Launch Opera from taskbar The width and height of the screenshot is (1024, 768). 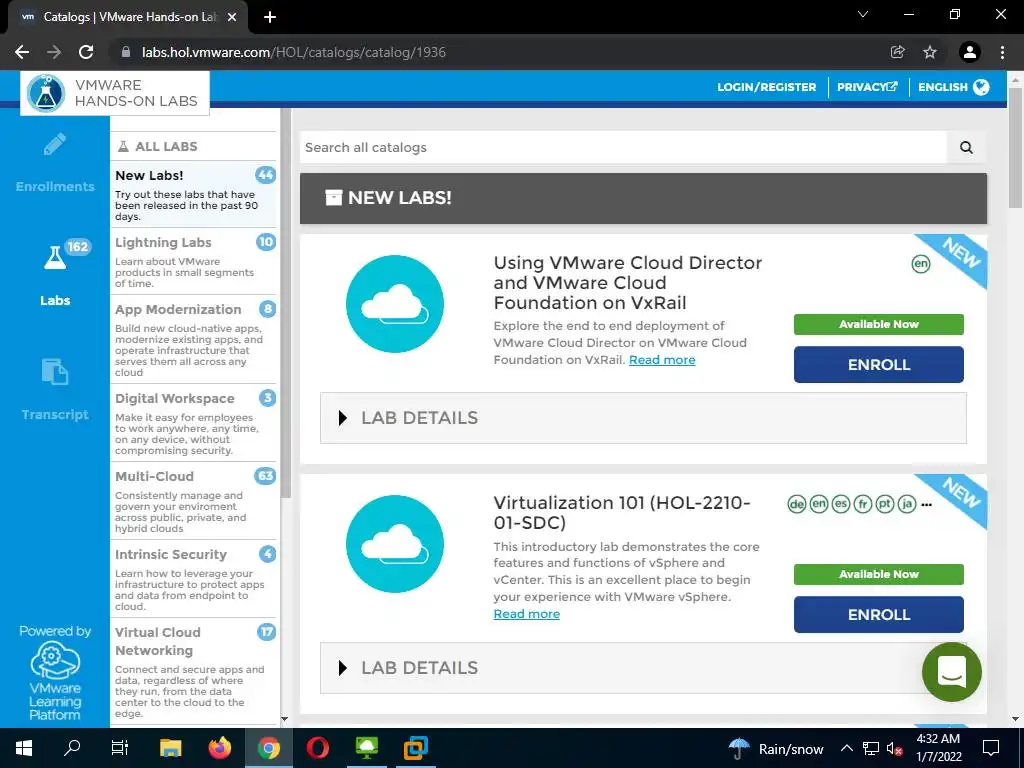pos(317,748)
